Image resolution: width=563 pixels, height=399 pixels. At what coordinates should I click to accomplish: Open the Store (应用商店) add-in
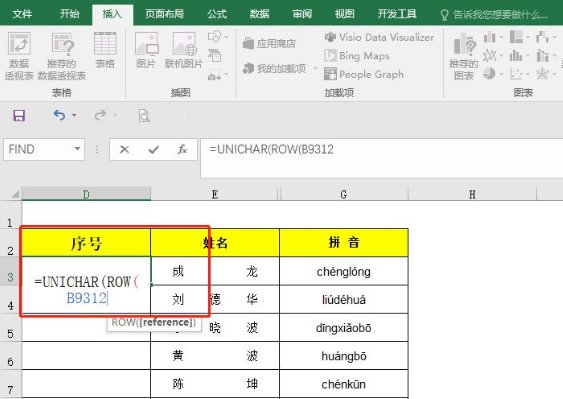[x=269, y=44]
